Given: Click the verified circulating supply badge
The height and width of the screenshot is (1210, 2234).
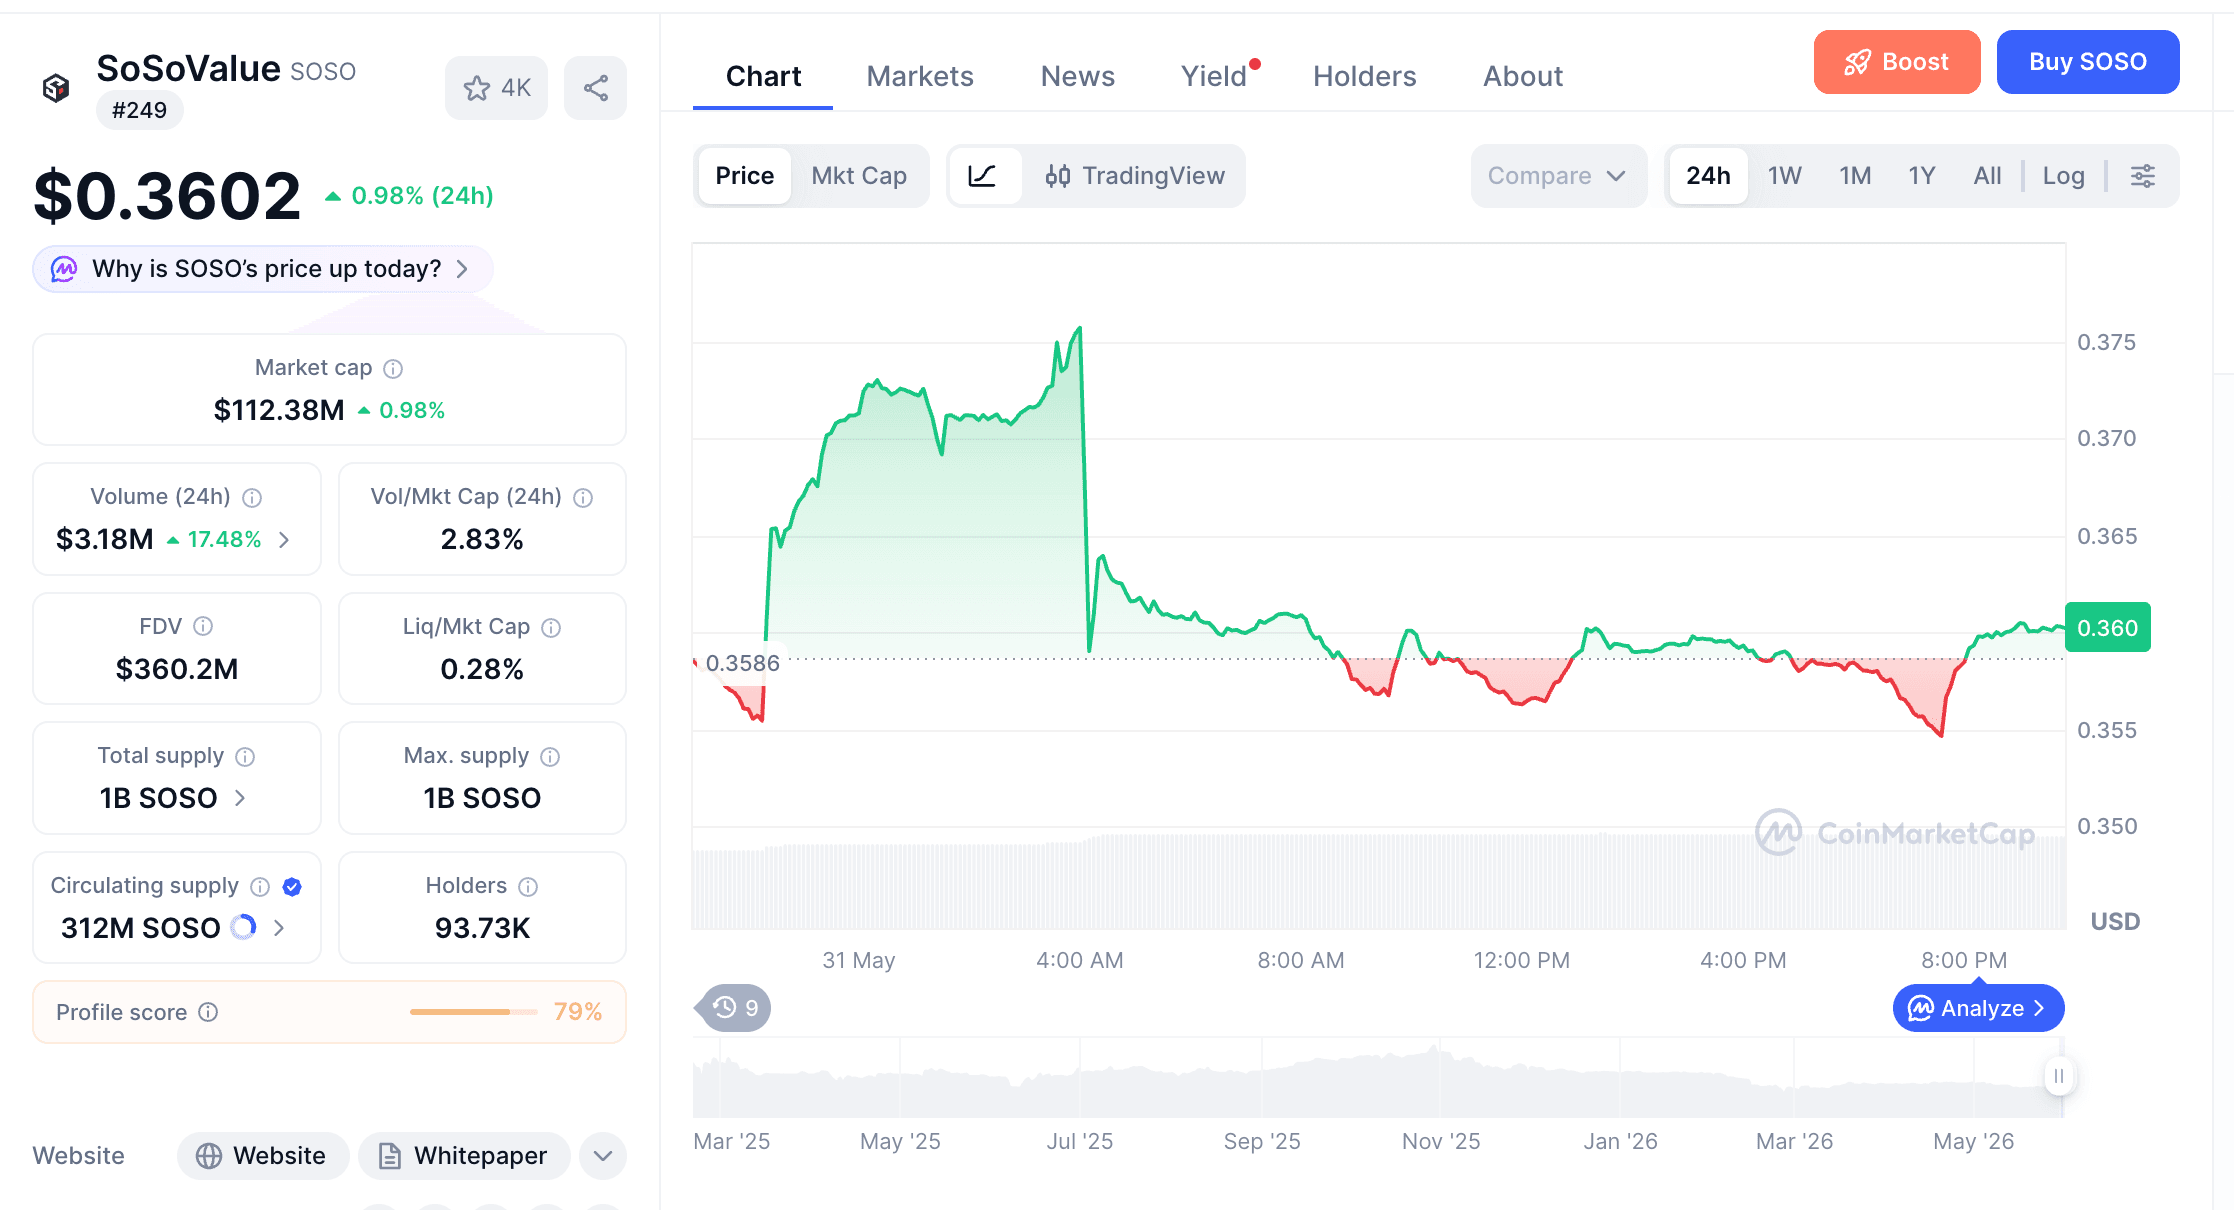Looking at the screenshot, I should tap(292, 887).
